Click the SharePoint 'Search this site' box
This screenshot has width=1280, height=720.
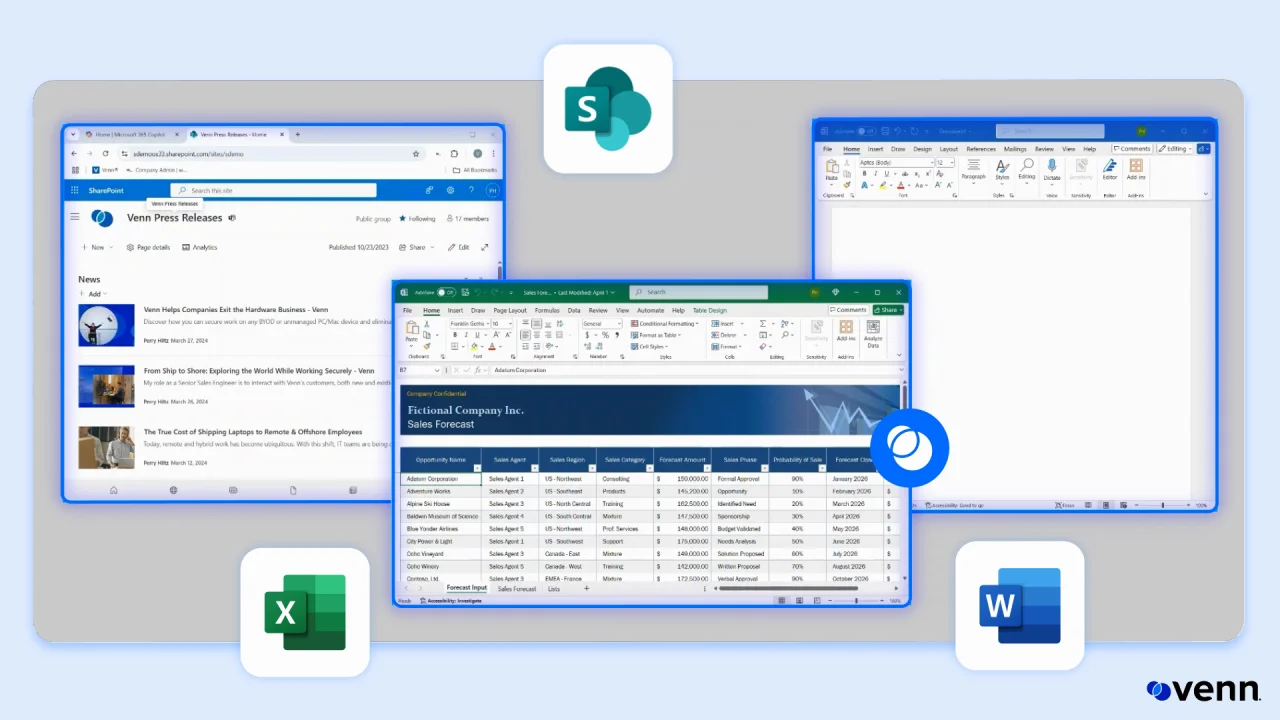tap(273, 190)
